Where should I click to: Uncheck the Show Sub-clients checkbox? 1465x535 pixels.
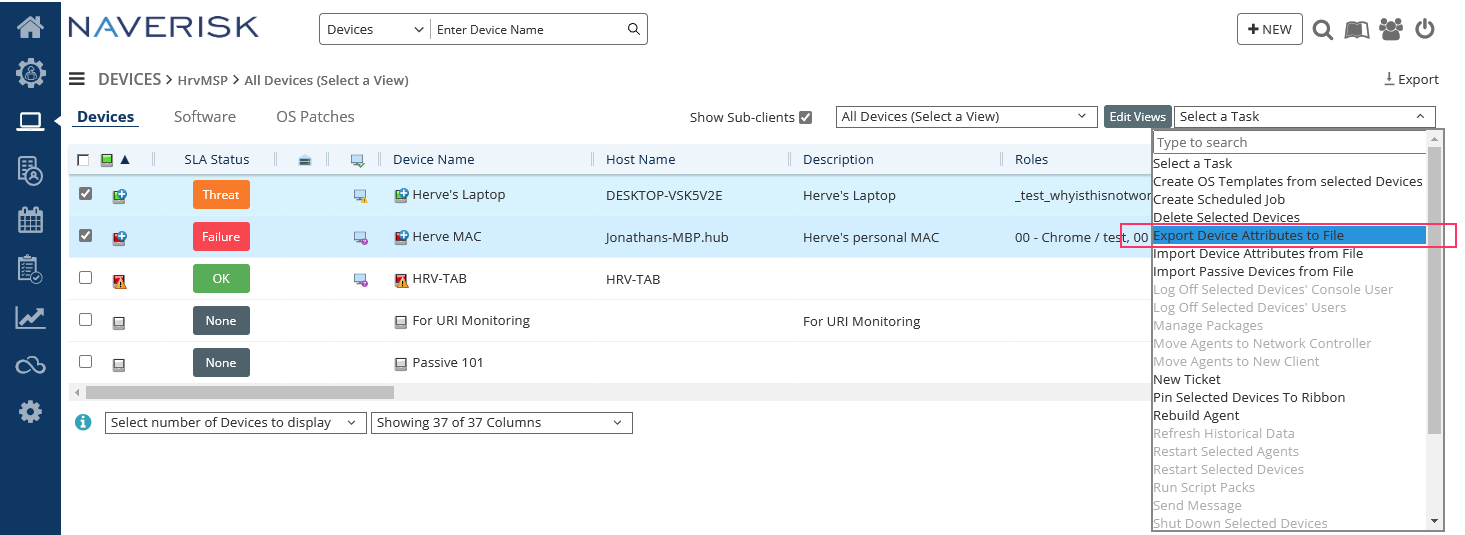pos(806,117)
